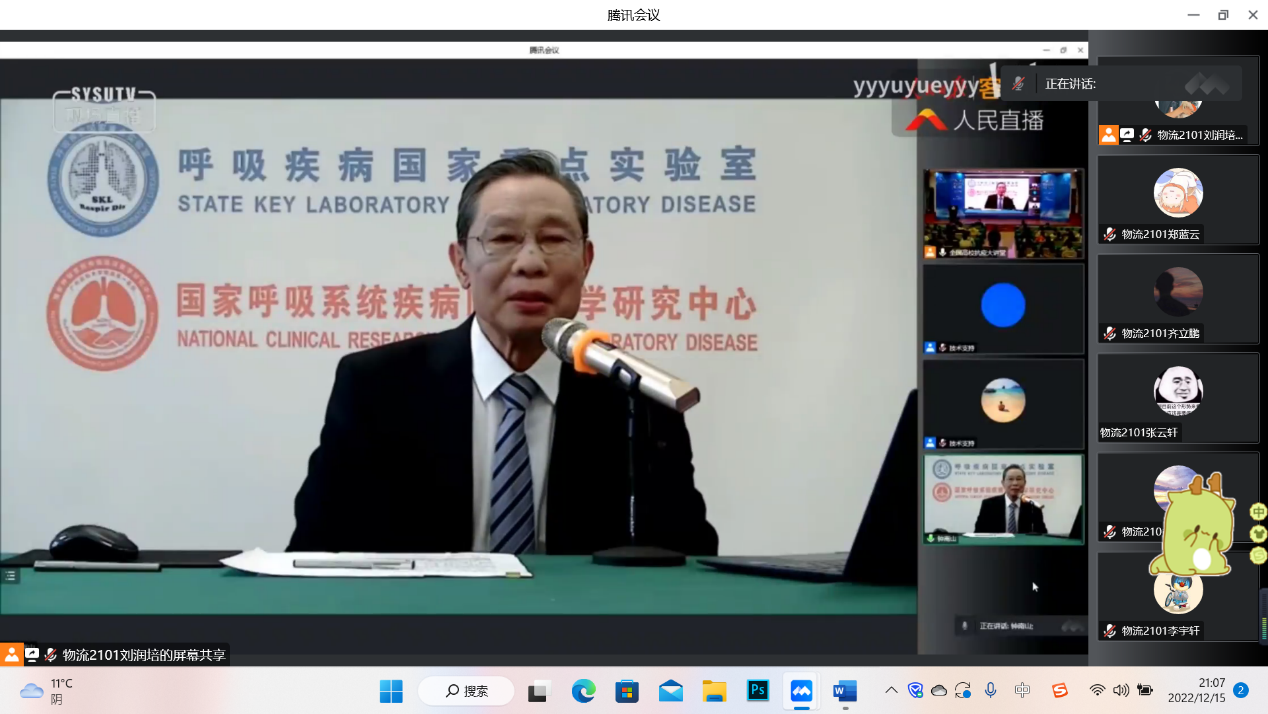The image size is (1268, 714).
Task: Open the Mail app in taskbar
Action: (x=671, y=691)
